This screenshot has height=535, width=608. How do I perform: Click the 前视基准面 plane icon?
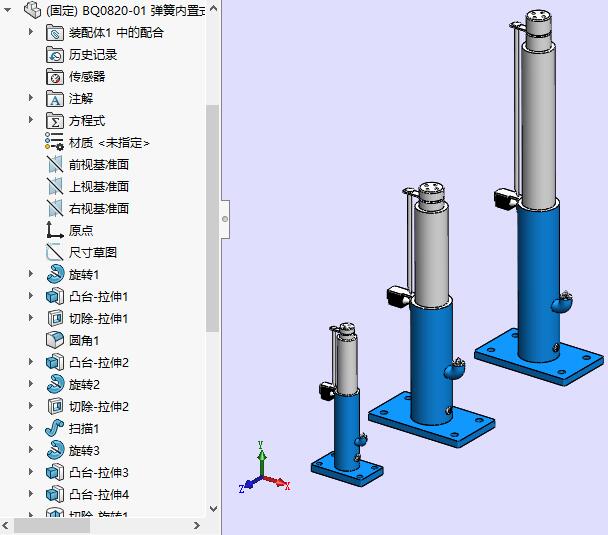[55, 164]
